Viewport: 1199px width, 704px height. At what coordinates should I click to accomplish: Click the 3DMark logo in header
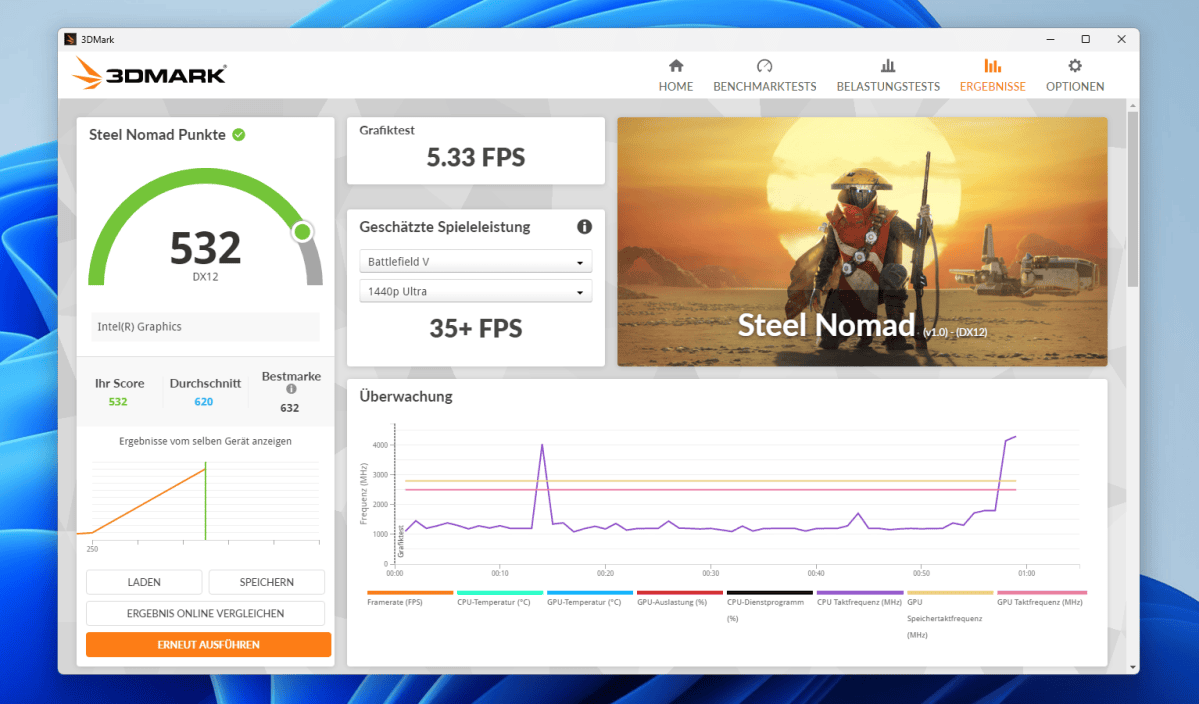[x=149, y=73]
